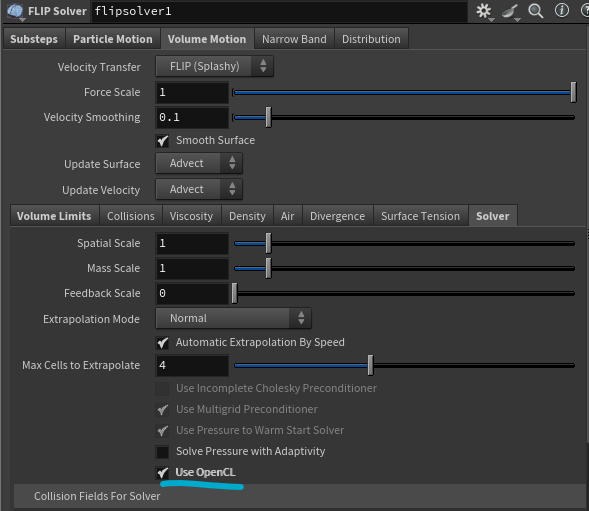This screenshot has width=589, height=511.
Task: Toggle Use Pressure to Warm Start Solver
Action: click(x=162, y=431)
